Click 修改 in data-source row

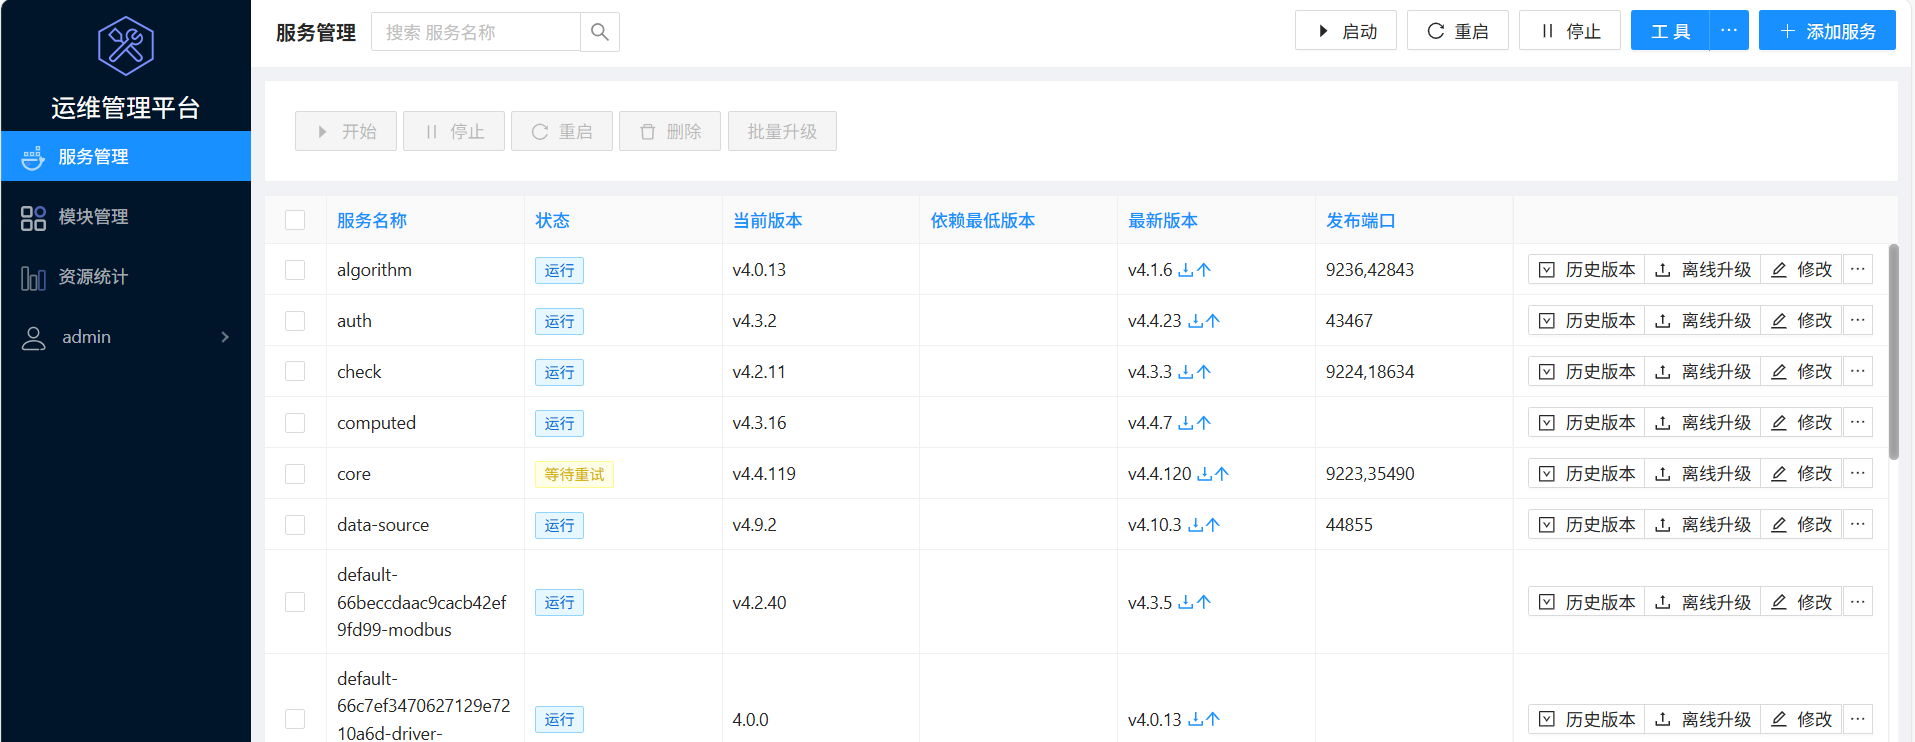coord(1802,525)
